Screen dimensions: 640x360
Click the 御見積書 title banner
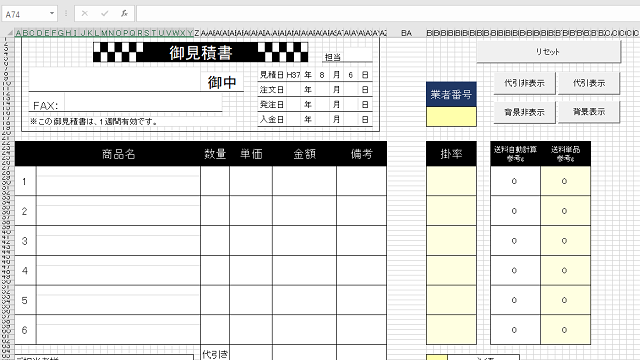coord(200,52)
